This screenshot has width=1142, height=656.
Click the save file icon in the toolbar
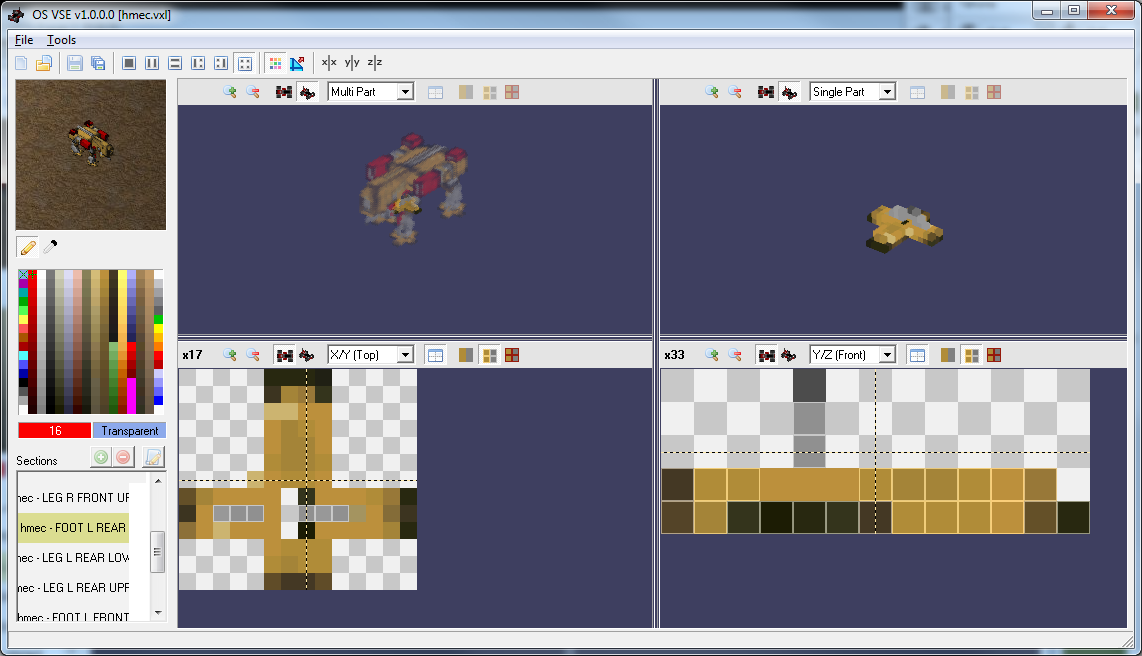tap(74, 62)
